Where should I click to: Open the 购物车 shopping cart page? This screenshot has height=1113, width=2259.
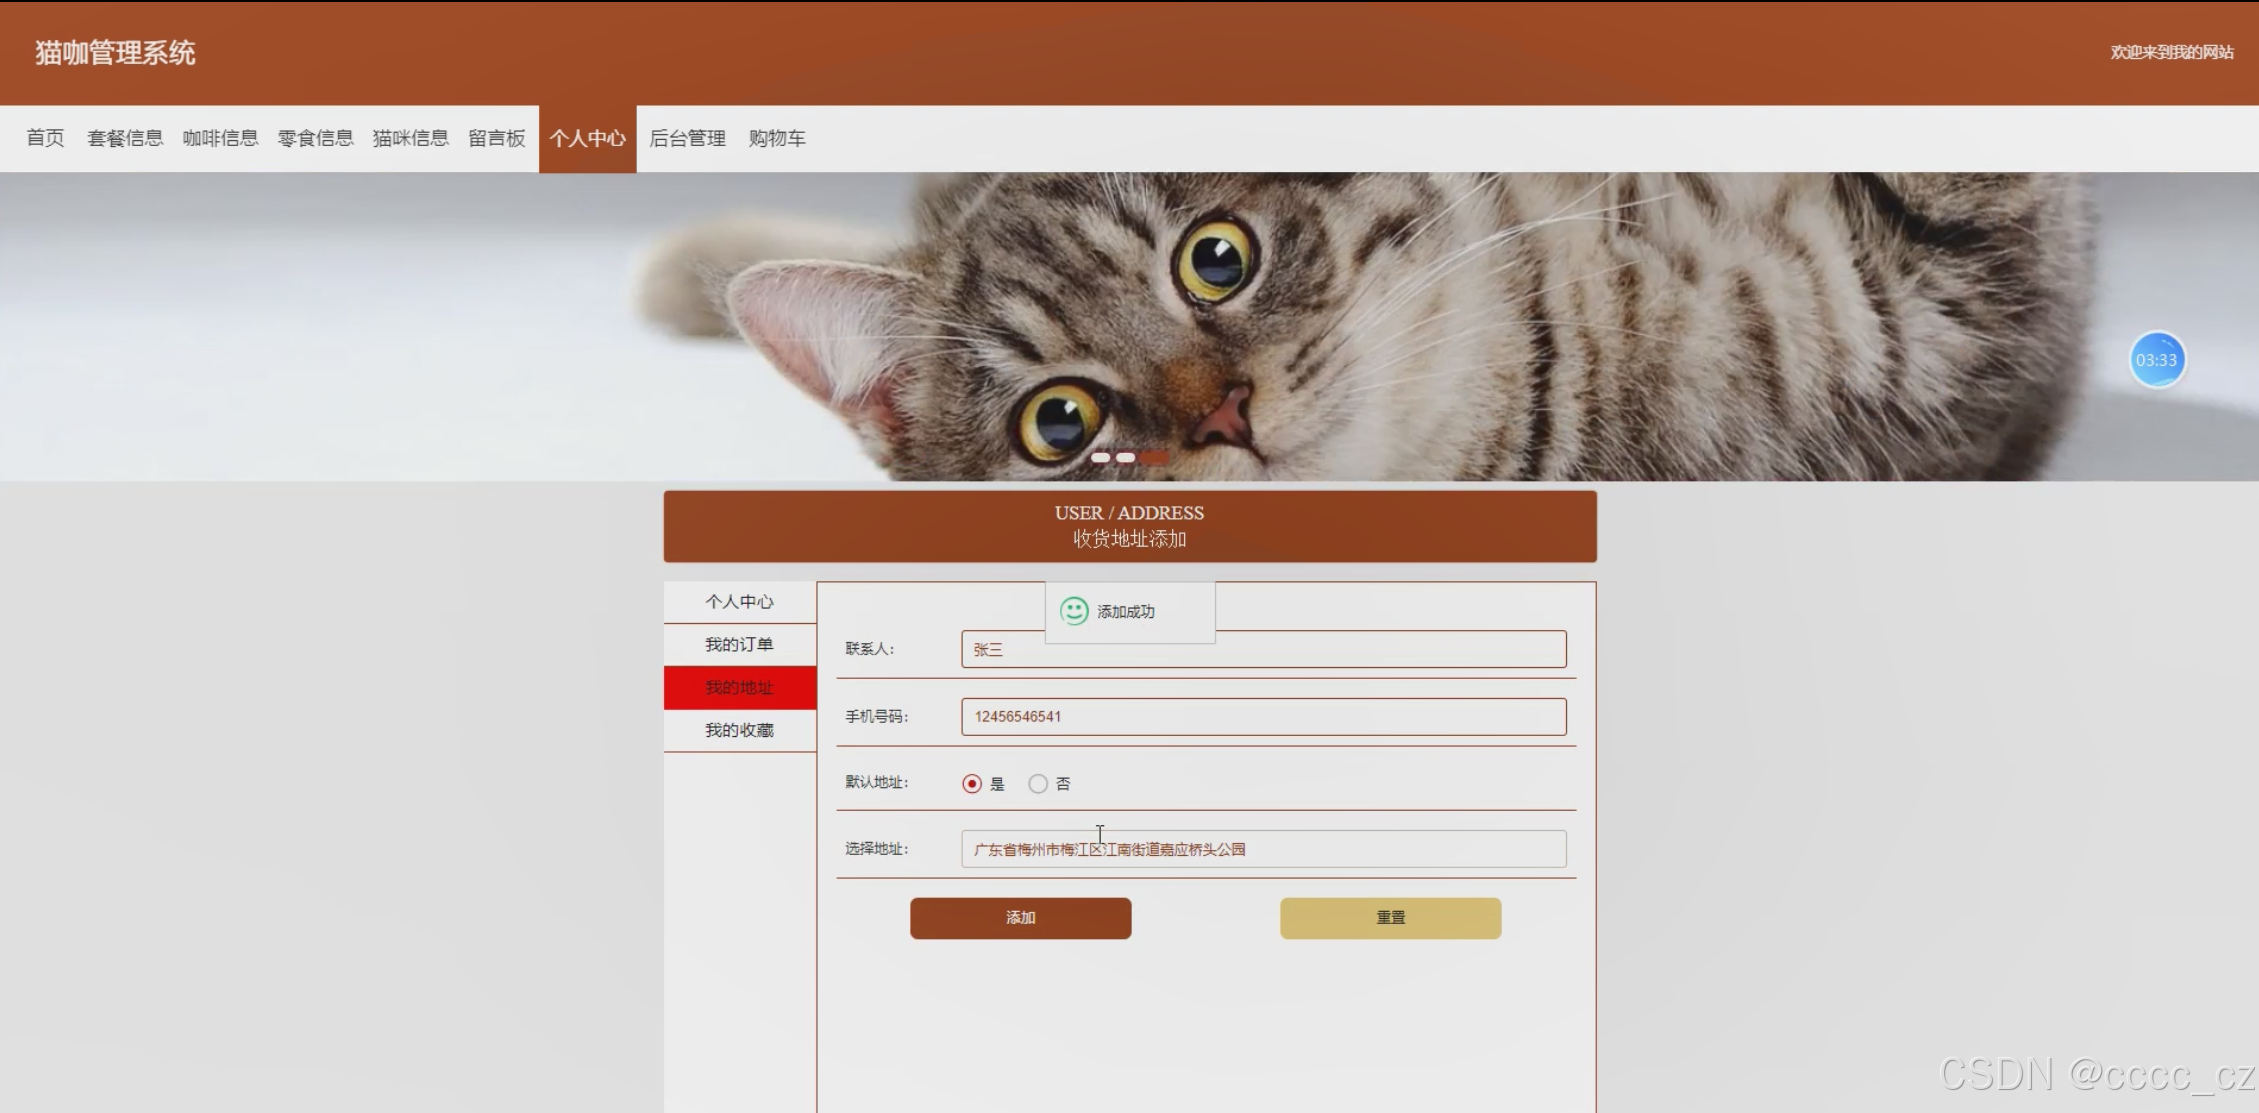[x=777, y=139]
